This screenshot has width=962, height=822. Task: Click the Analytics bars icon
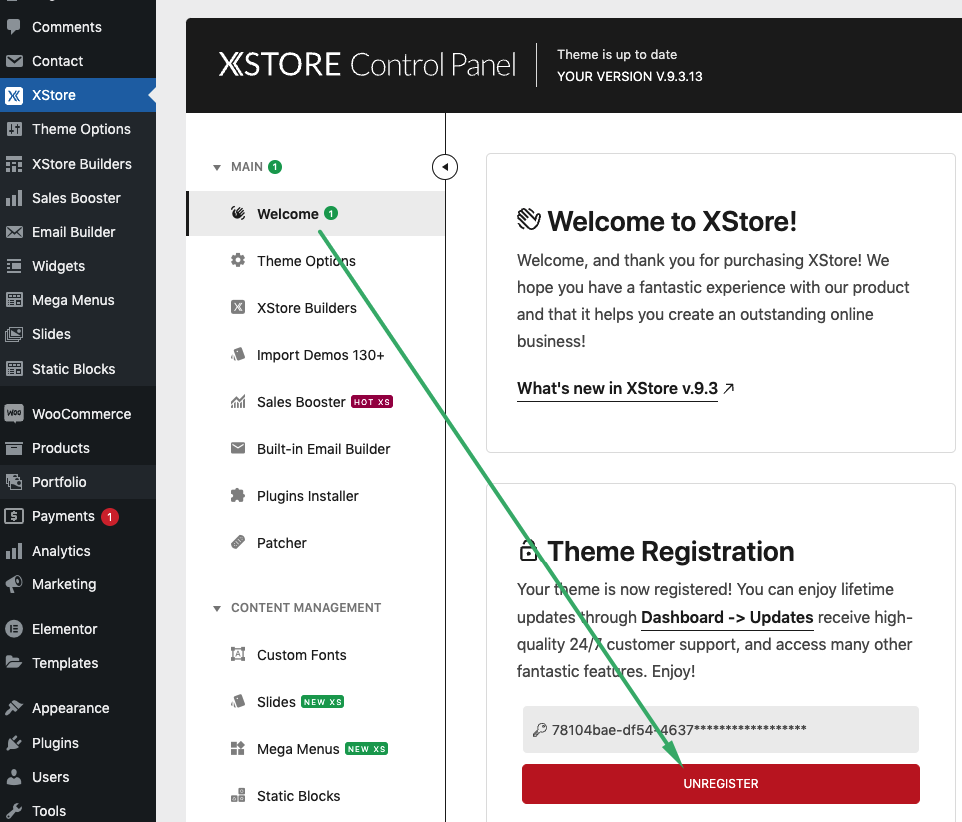(x=13, y=551)
